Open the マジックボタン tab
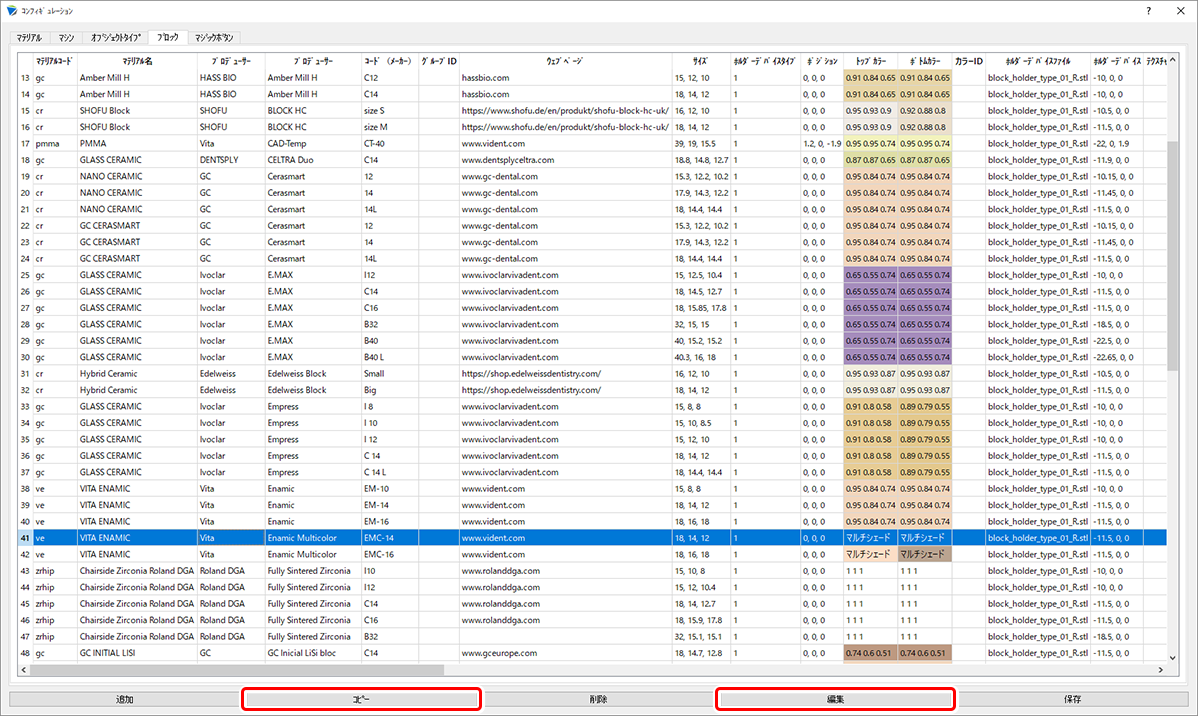The height and width of the screenshot is (716, 1198). click(x=214, y=37)
